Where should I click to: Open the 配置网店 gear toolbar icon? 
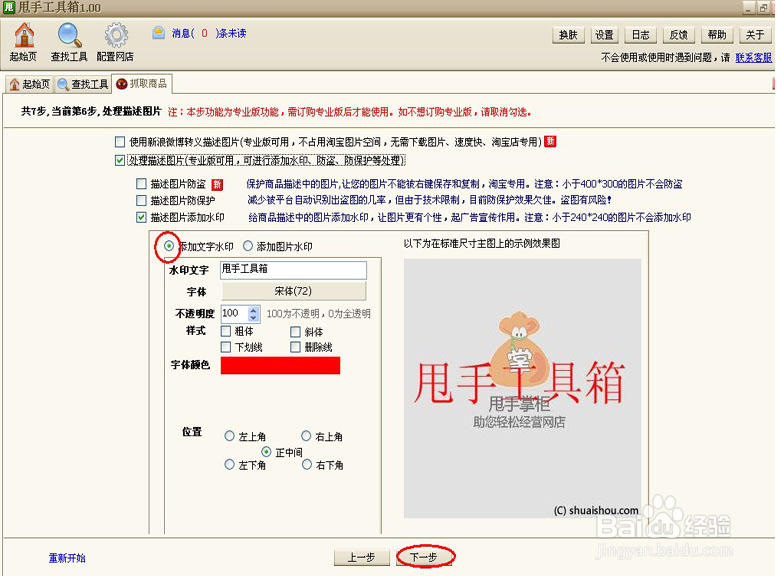click(x=115, y=43)
